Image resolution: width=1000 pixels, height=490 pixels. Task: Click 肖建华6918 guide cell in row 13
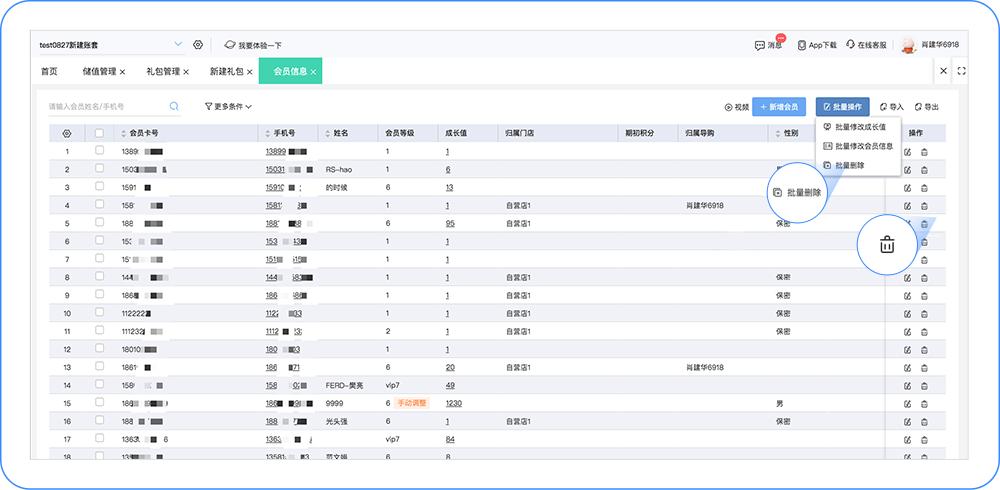pyautogui.click(x=705, y=368)
